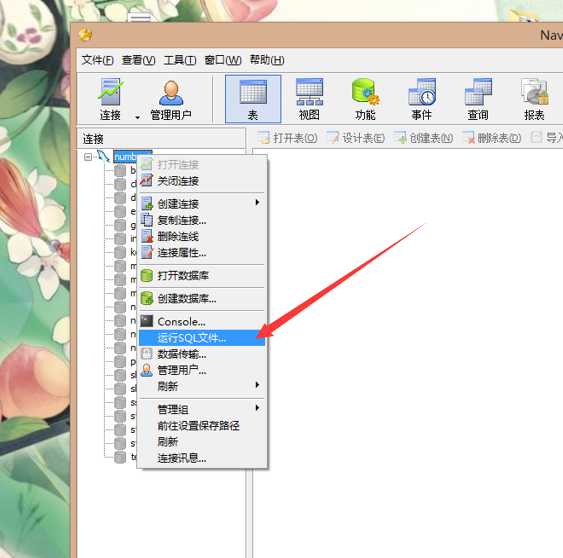This screenshot has width=563, height=558.
Task: Click the 连接 connection toolbar icon
Action: [x=110, y=99]
